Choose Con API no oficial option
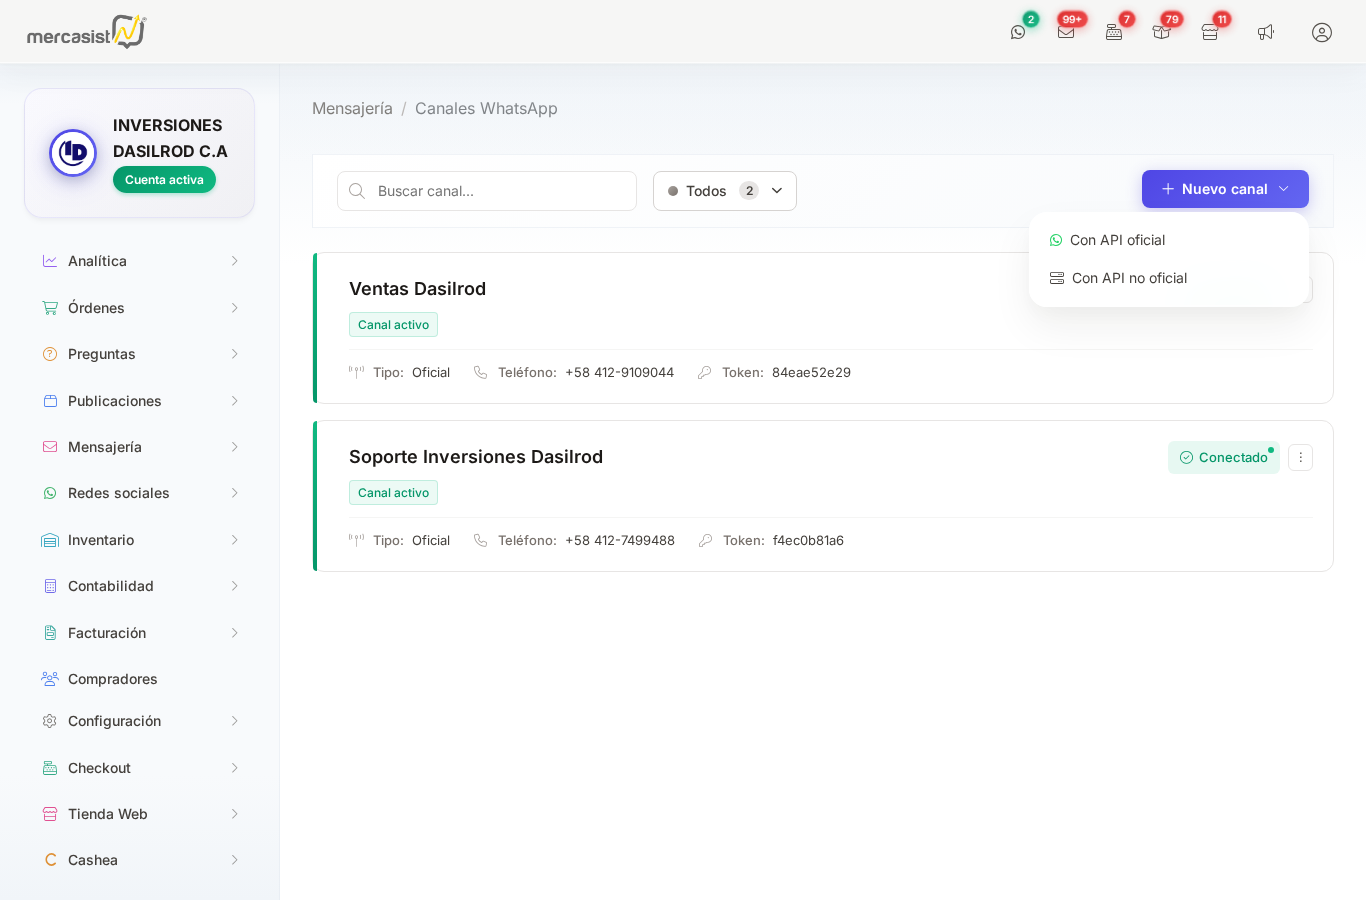 click(x=1129, y=278)
